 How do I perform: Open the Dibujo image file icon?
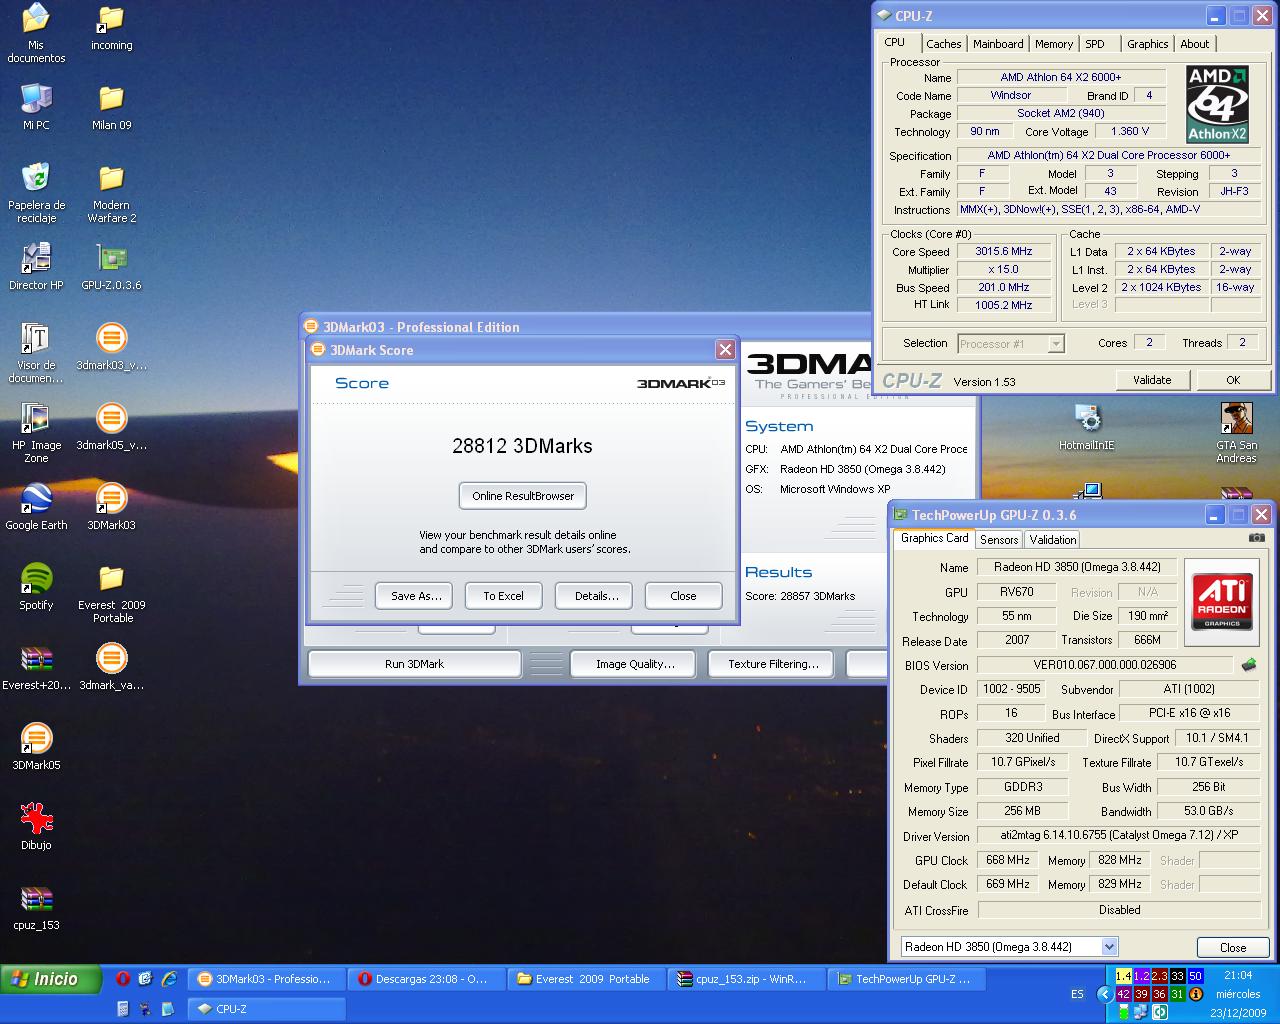coord(36,826)
